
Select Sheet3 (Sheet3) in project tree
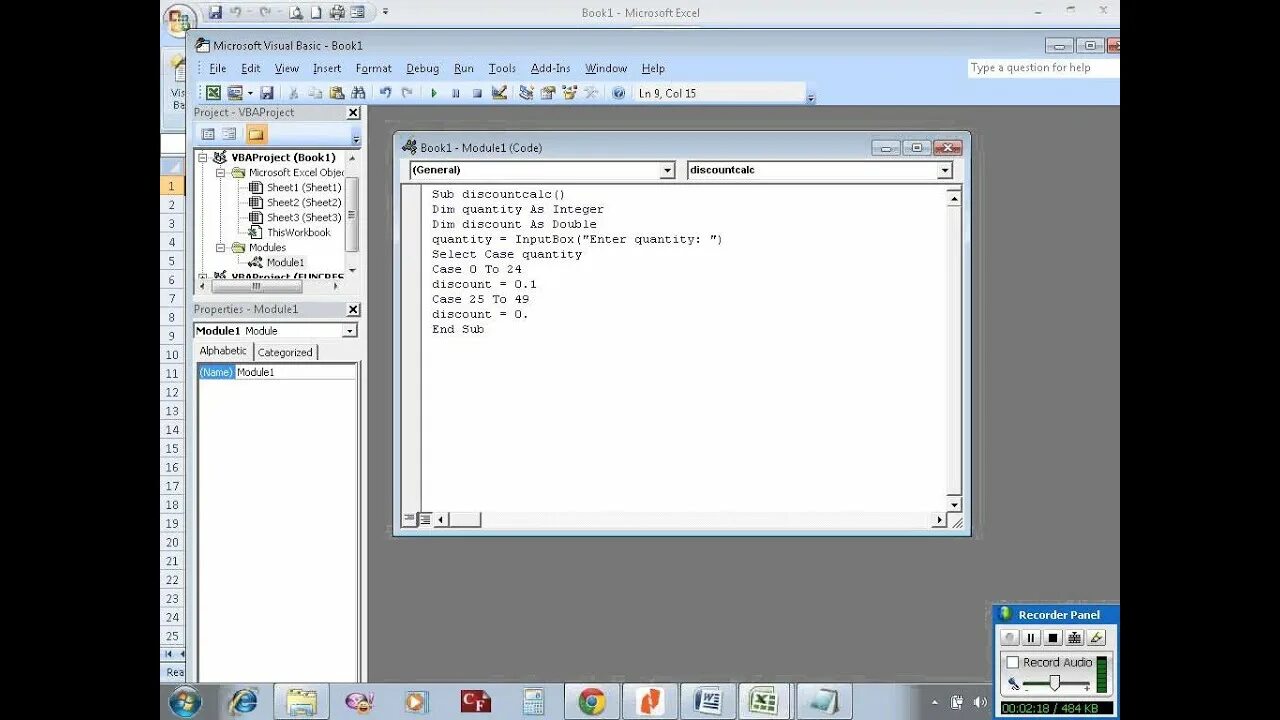[303, 217]
